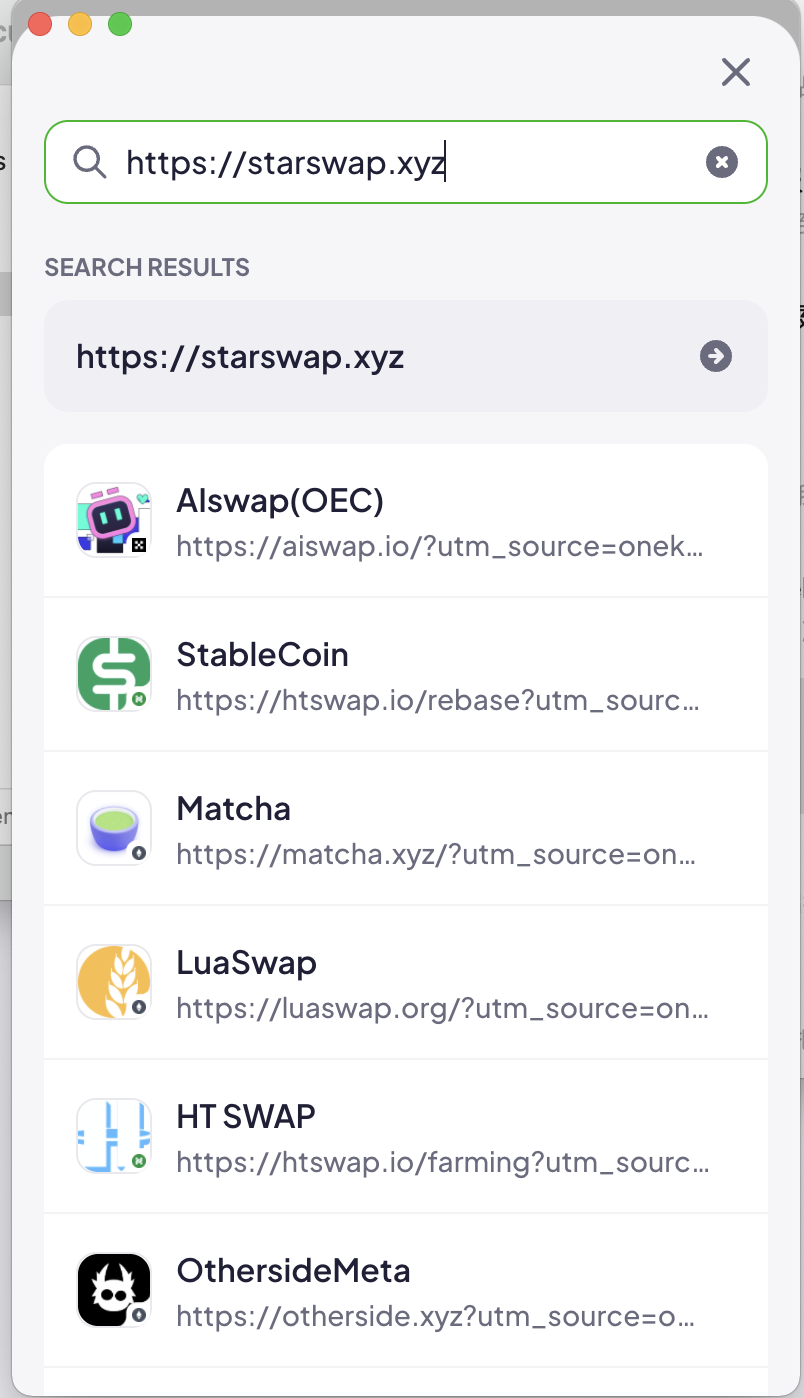
Task: Open the LuaSwap wheat icon
Action: tap(114, 982)
